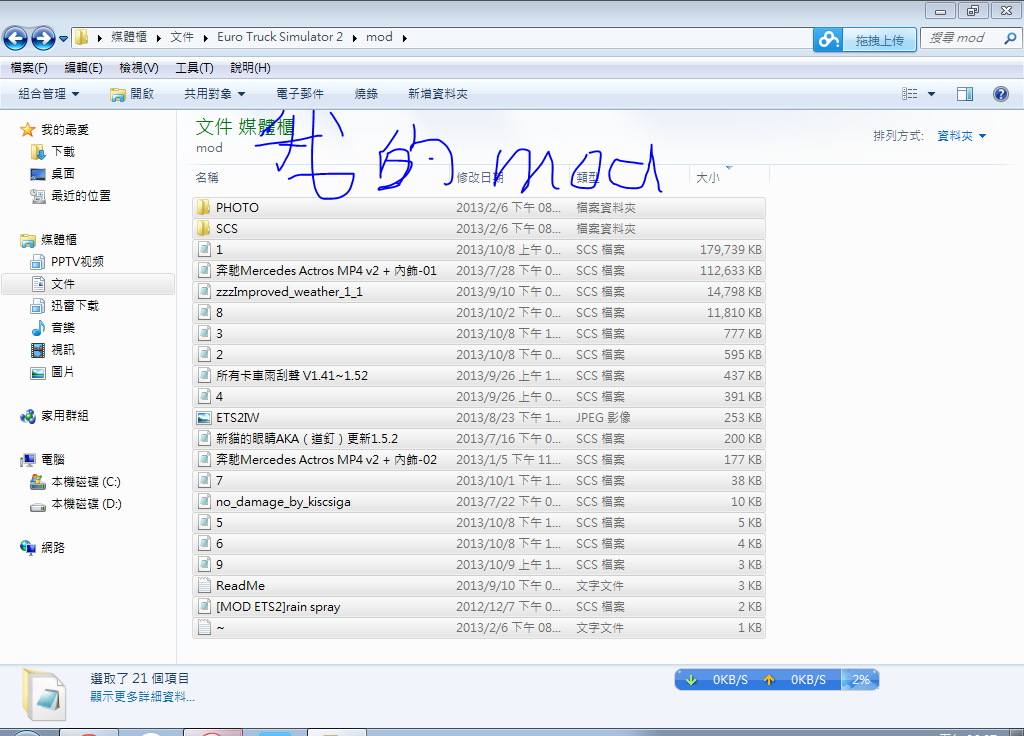Click Euro Truck Simulator 2 in address bar
The width and height of the screenshot is (1024, 736).
point(280,37)
